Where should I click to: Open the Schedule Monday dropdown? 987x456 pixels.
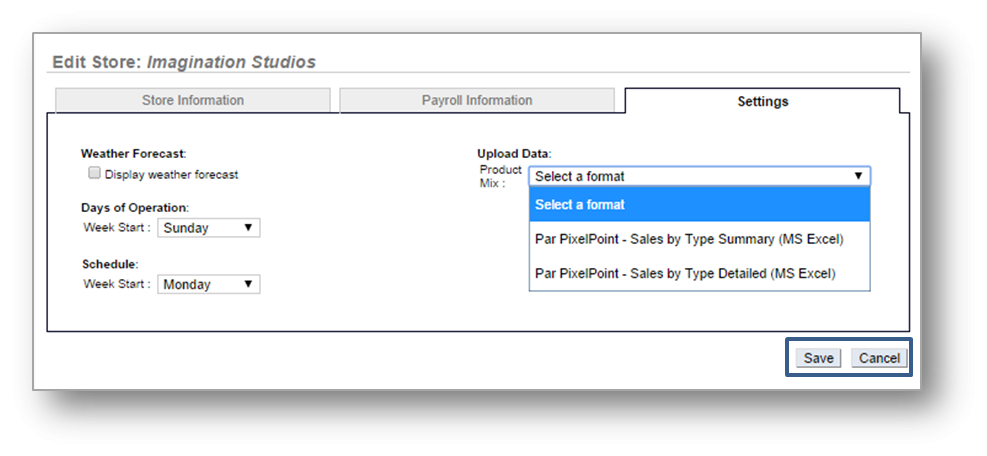pos(208,285)
